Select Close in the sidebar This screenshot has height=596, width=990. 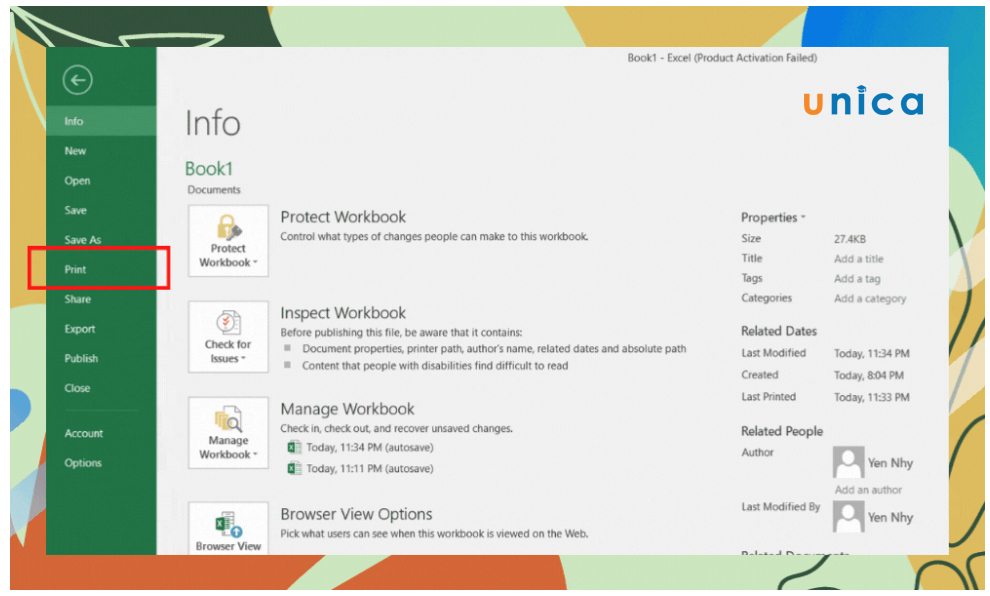point(101,388)
